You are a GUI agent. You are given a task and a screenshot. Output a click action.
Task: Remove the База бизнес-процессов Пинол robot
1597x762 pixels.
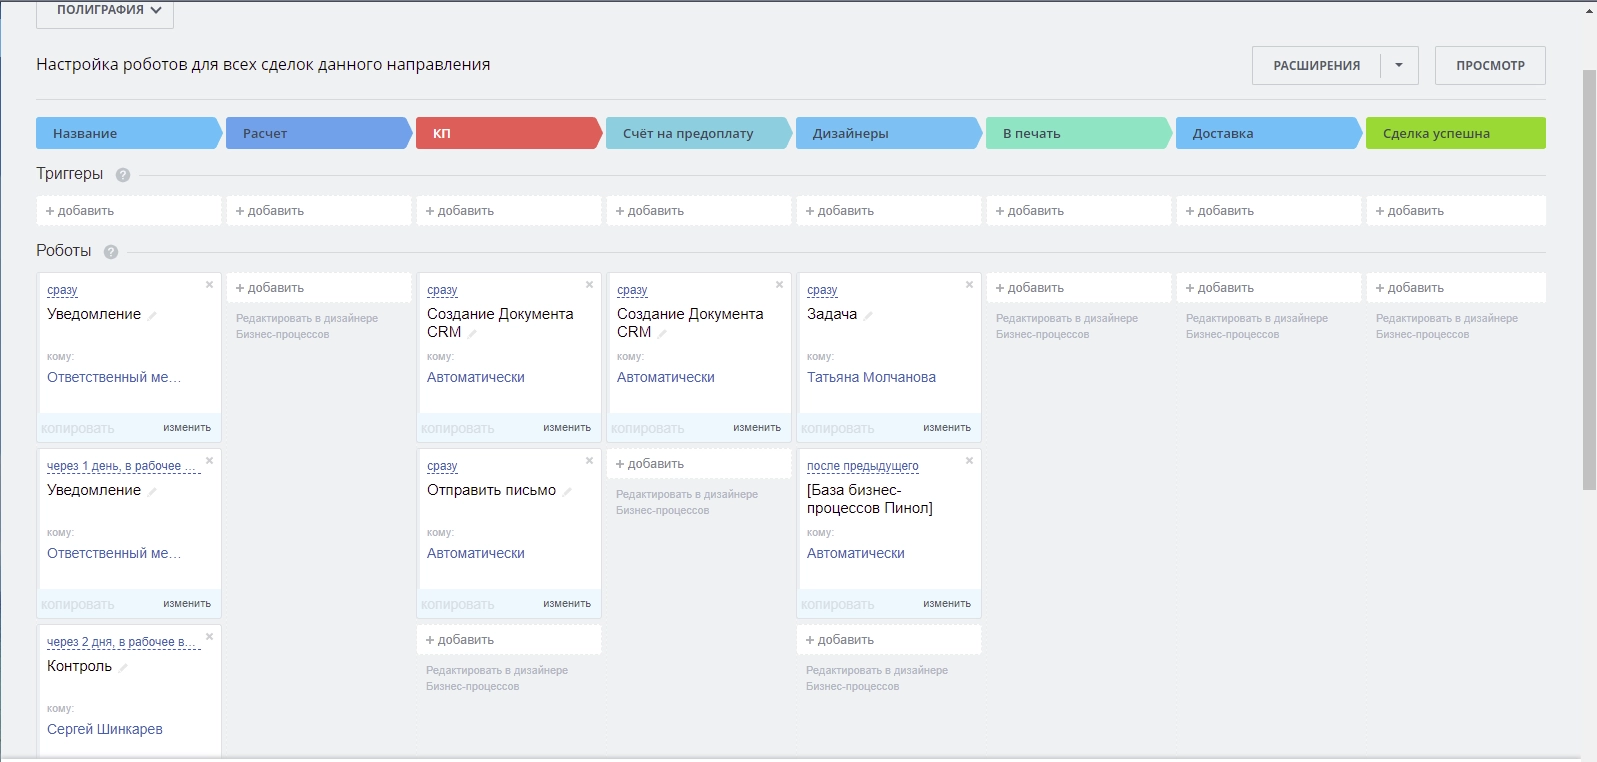(969, 461)
